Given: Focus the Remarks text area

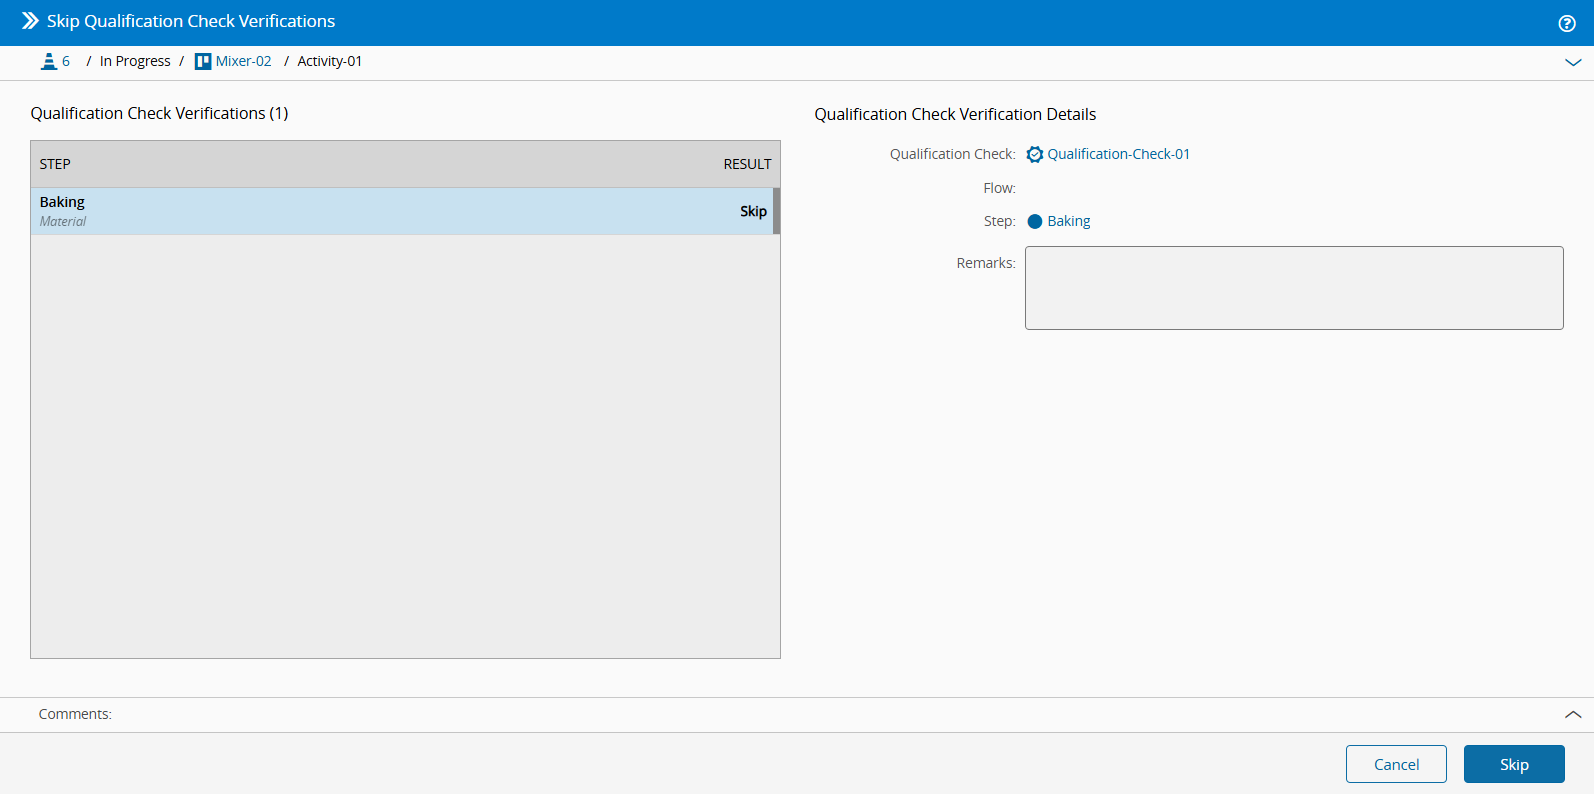Looking at the screenshot, I should pyautogui.click(x=1293, y=288).
